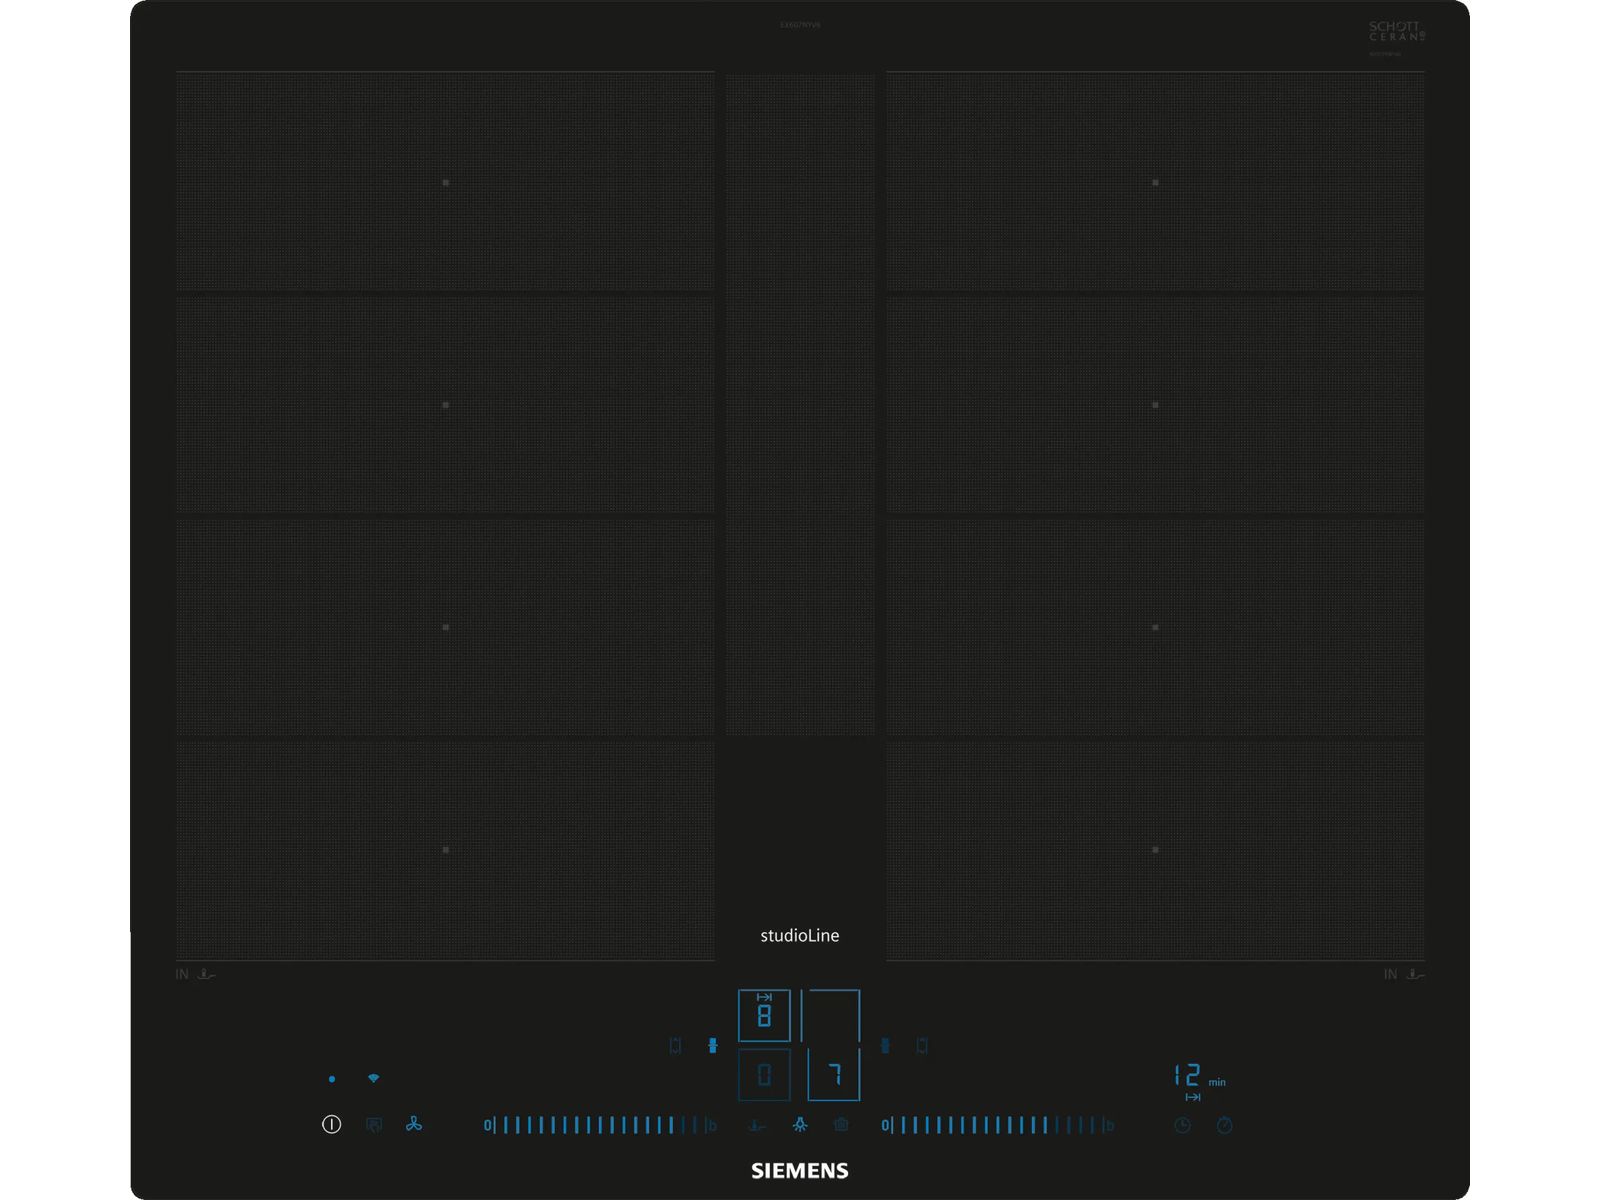Tap the frying sensor icon left of light bulb
Image resolution: width=1600 pixels, height=1200 pixels.
click(x=757, y=1126)
